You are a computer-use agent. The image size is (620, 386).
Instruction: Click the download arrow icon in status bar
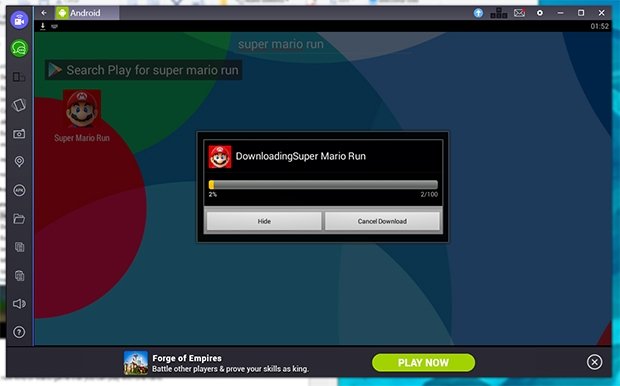[43, 26]
